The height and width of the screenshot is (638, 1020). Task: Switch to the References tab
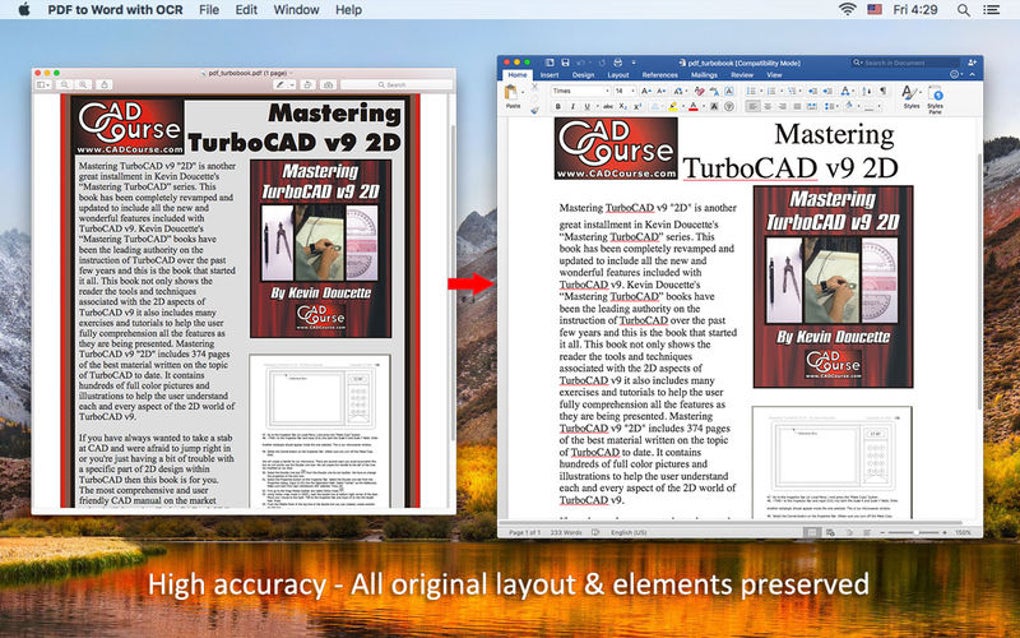660,75
